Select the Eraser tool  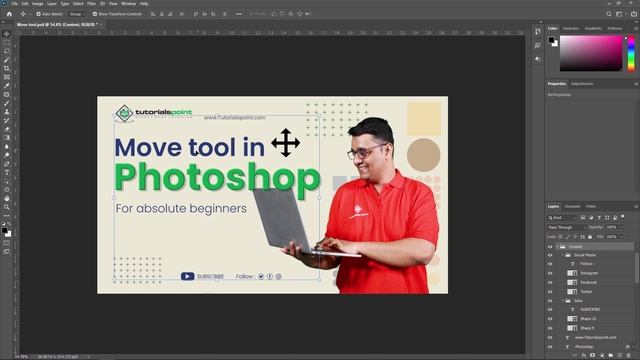tap(7, 129)
